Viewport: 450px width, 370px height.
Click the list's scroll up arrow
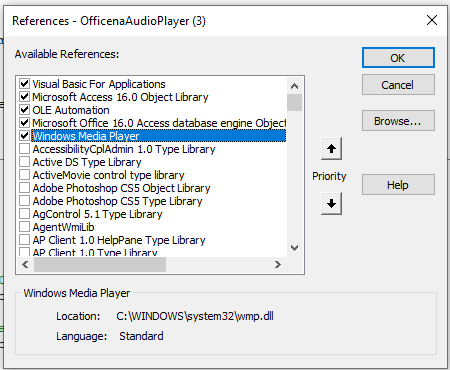[x=294, y=86]
